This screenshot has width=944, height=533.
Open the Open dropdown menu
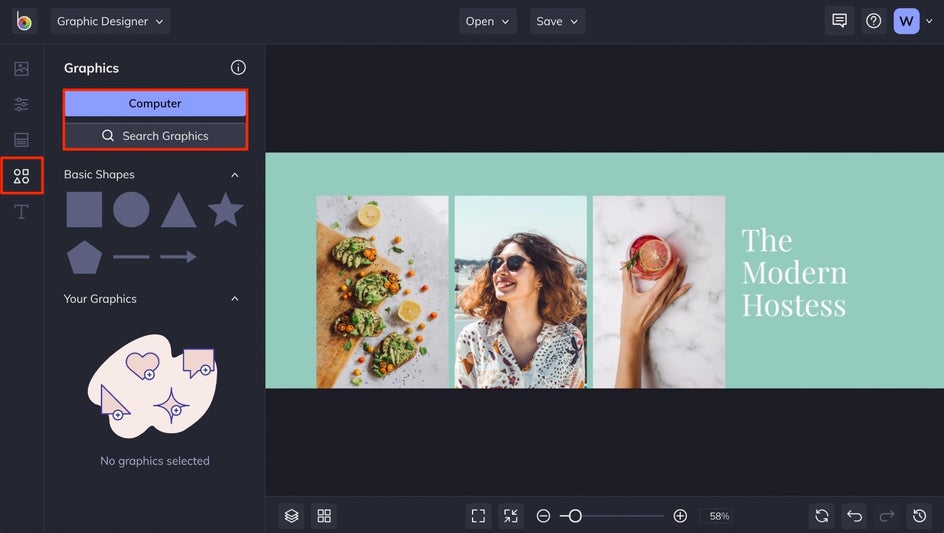487,21
